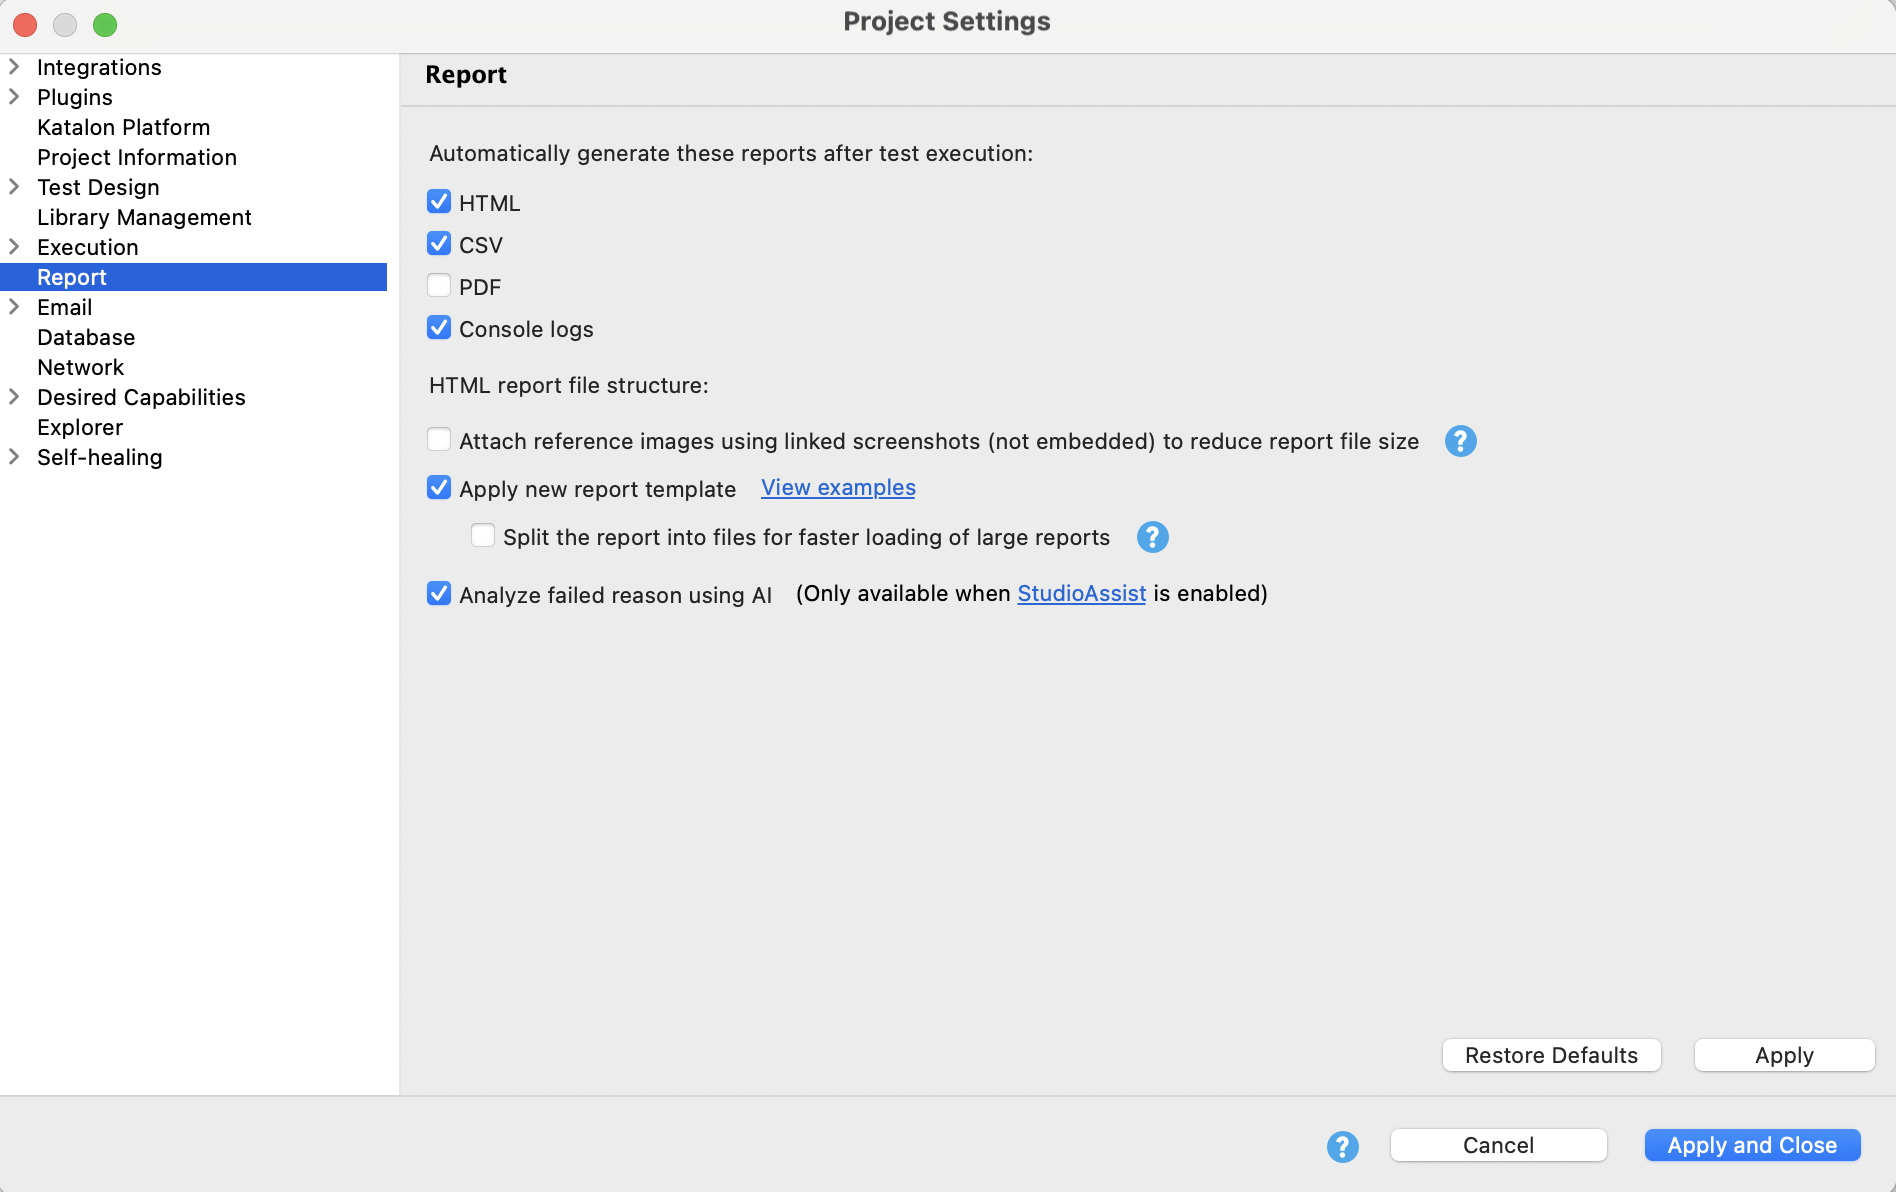
Task: Disable CSV report generation
Action: click(438, 243)
